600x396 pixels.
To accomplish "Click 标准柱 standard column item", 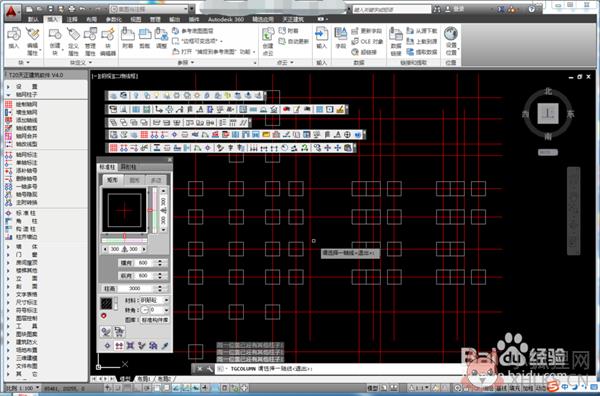I will (21, 213).
